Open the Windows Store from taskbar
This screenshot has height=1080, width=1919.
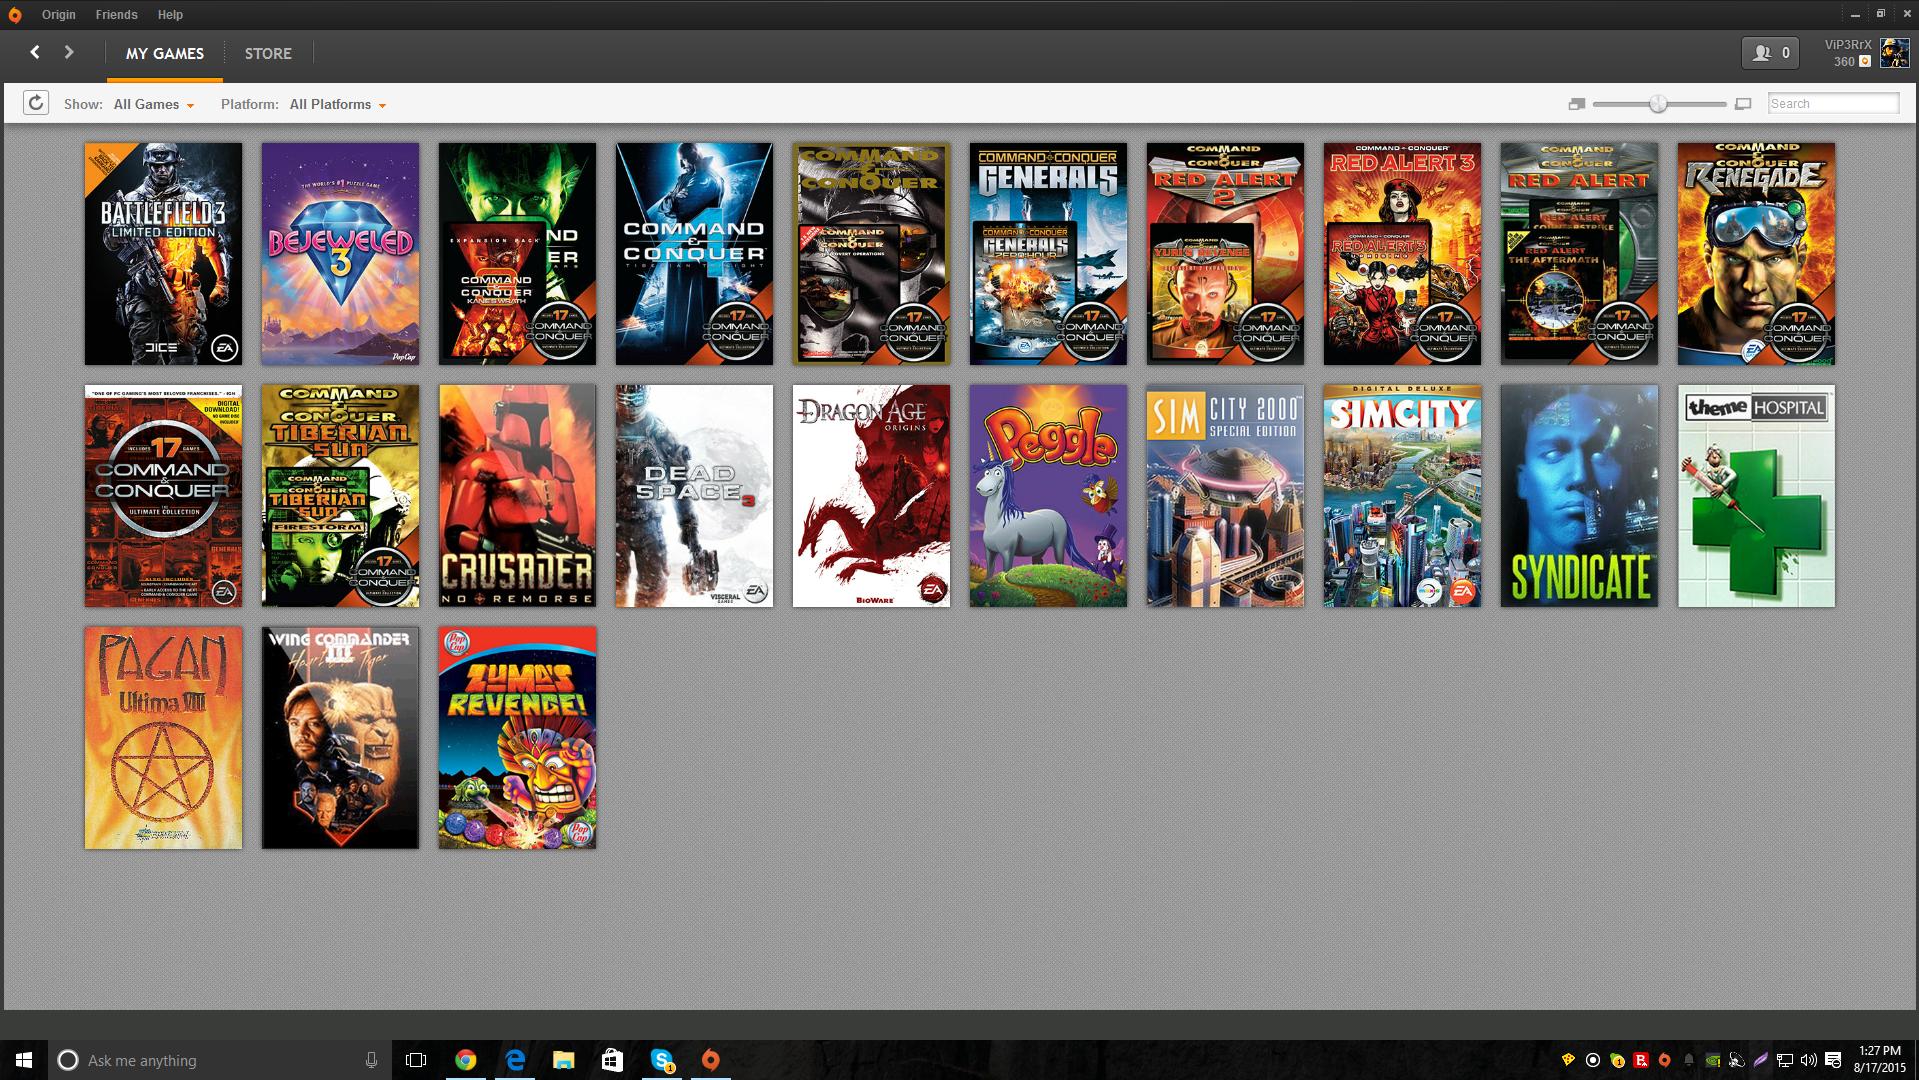612,1060
